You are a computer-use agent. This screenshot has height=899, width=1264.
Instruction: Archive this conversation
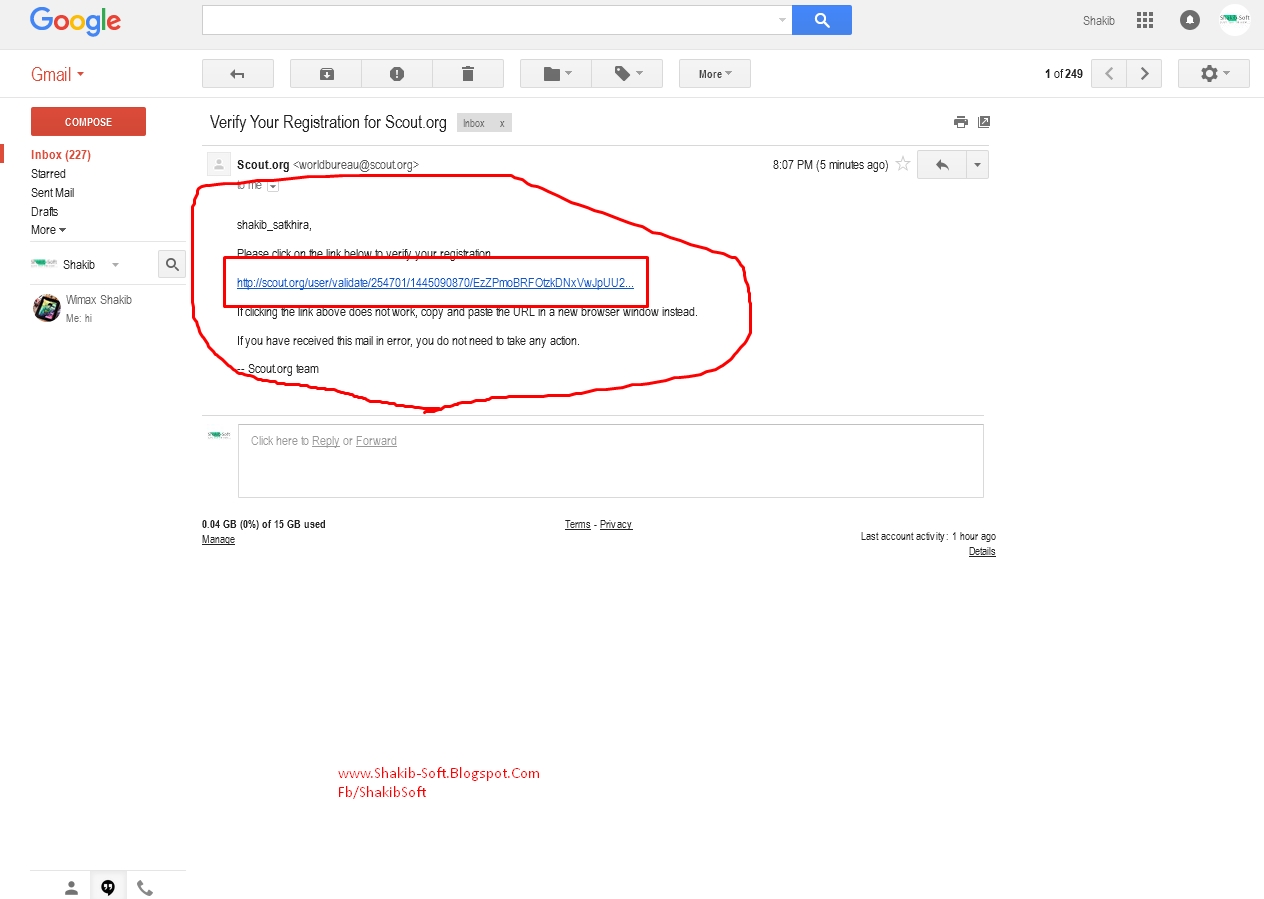(x=326, y=74)
